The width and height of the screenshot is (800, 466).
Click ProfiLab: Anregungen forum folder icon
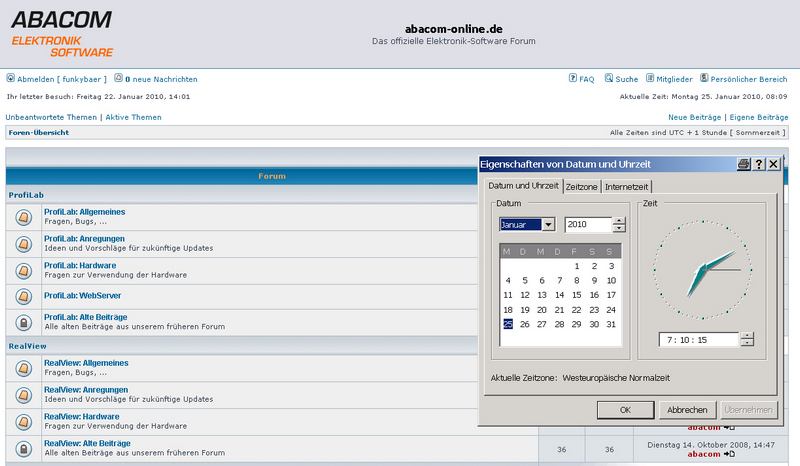[23, 244]
